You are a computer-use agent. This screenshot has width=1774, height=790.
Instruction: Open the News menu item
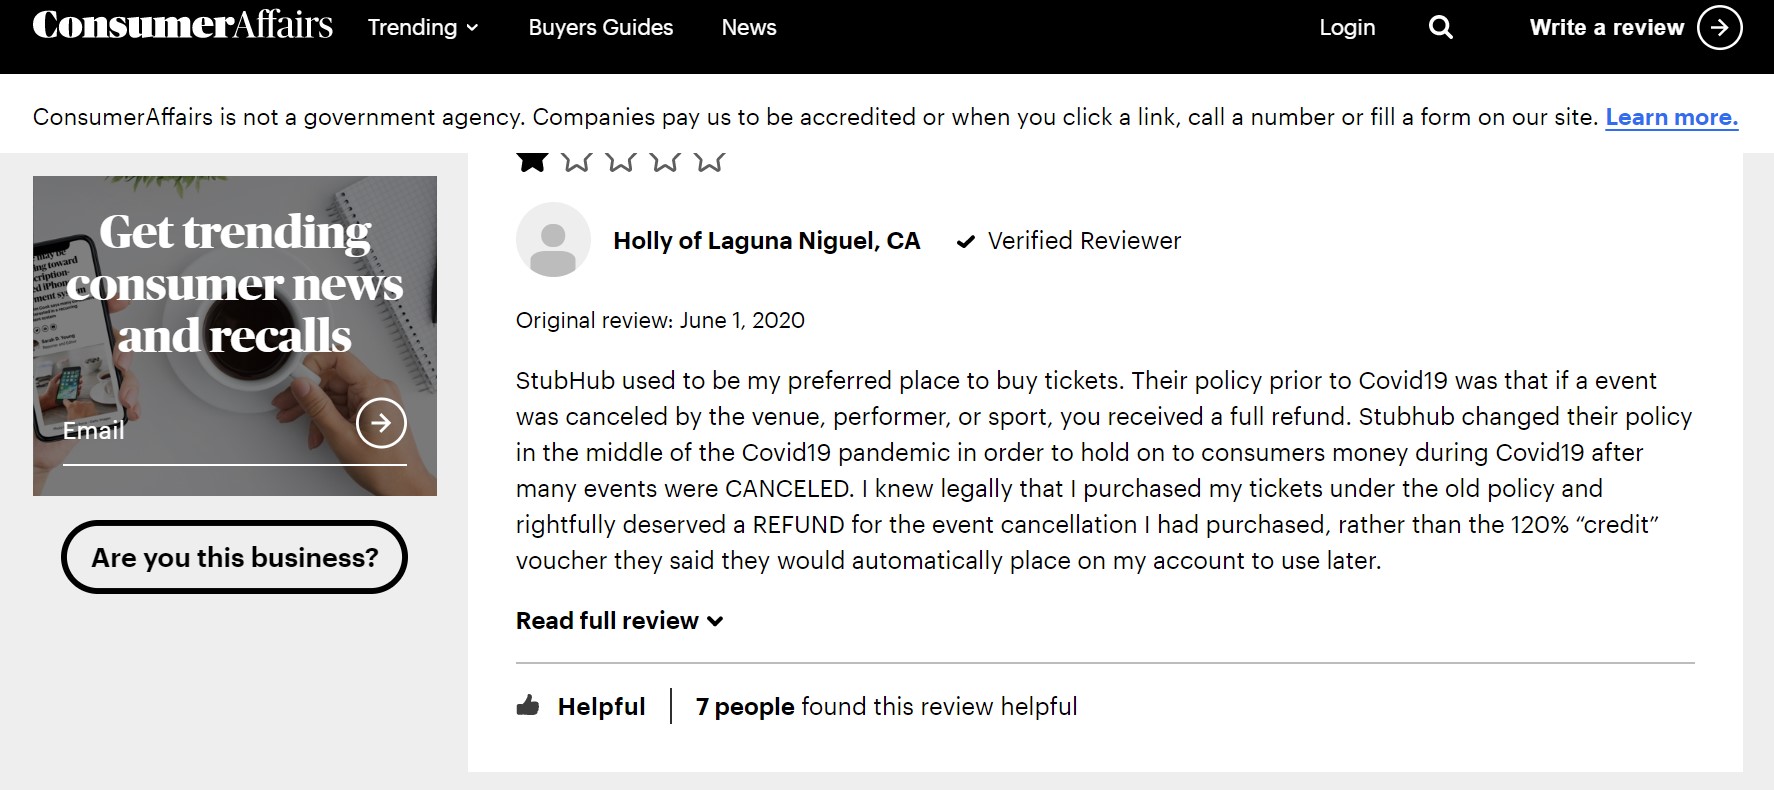[749, 27]
